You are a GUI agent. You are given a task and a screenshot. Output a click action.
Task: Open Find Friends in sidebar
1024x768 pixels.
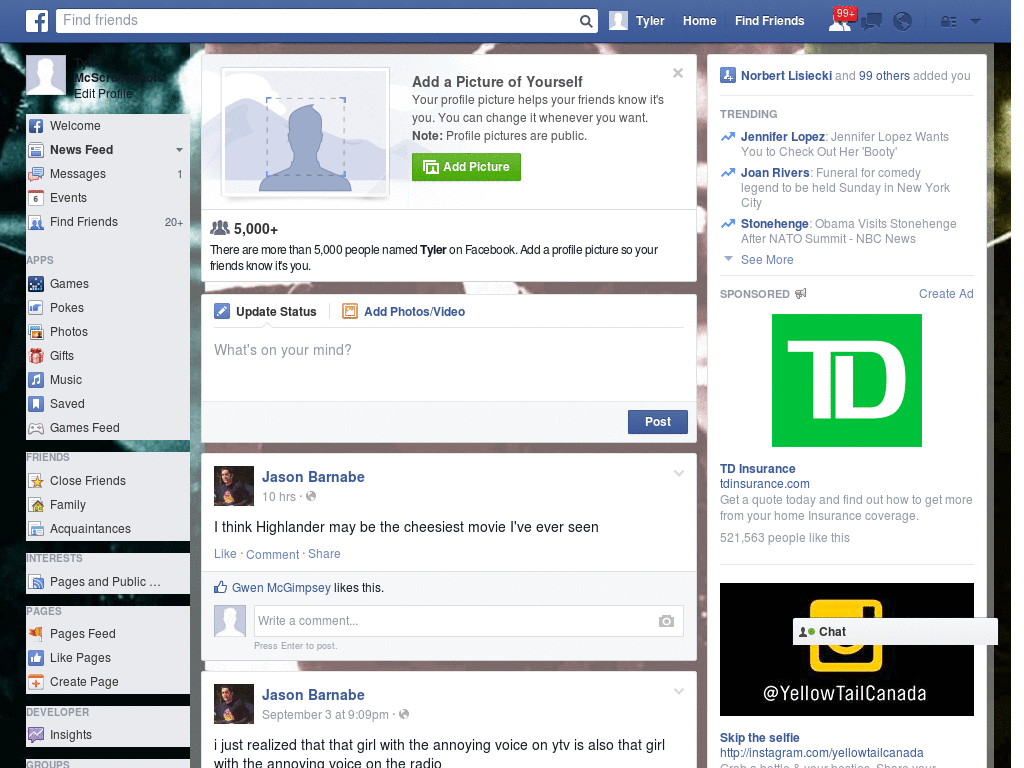pos(108,222)
